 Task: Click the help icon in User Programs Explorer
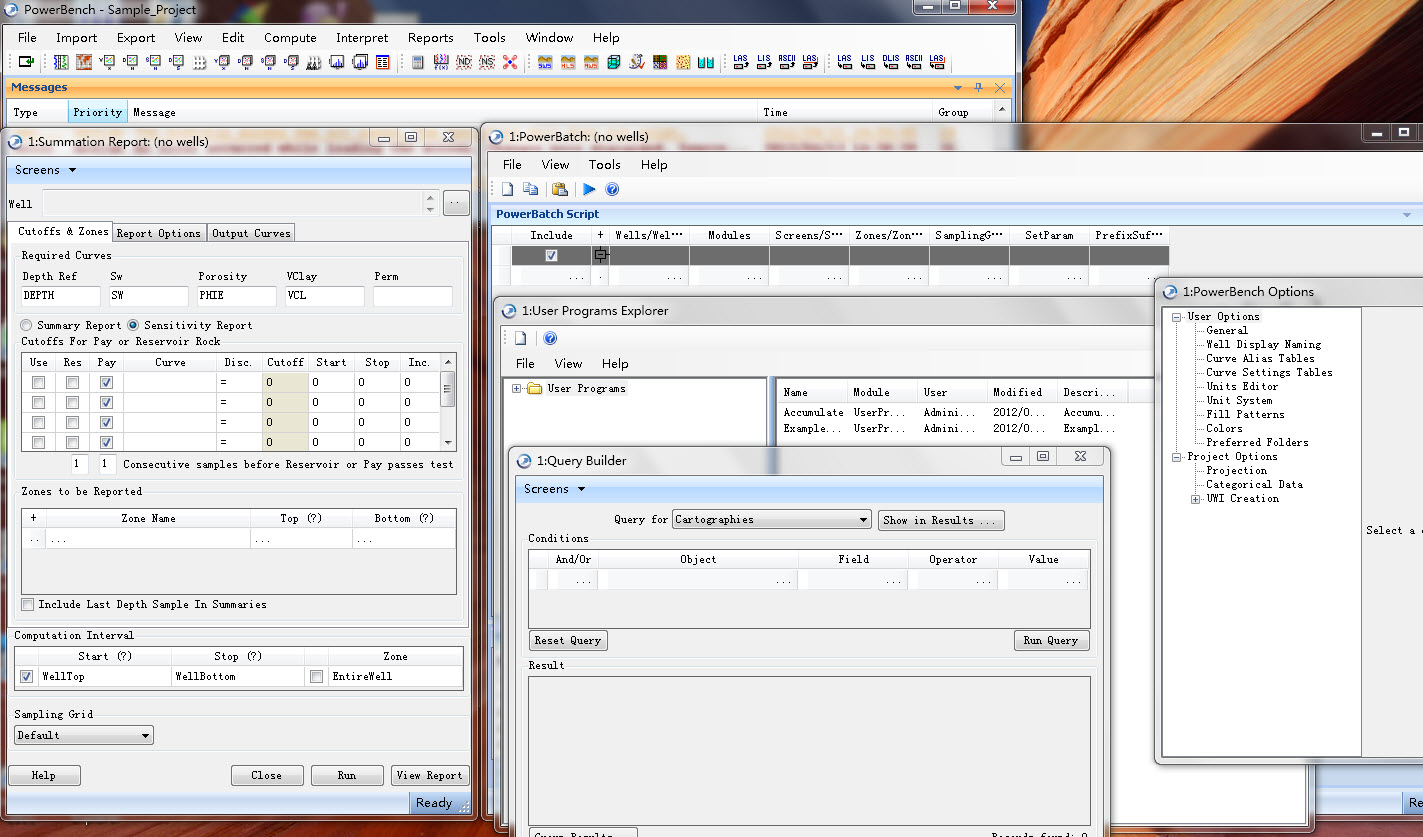click(550, 338)
